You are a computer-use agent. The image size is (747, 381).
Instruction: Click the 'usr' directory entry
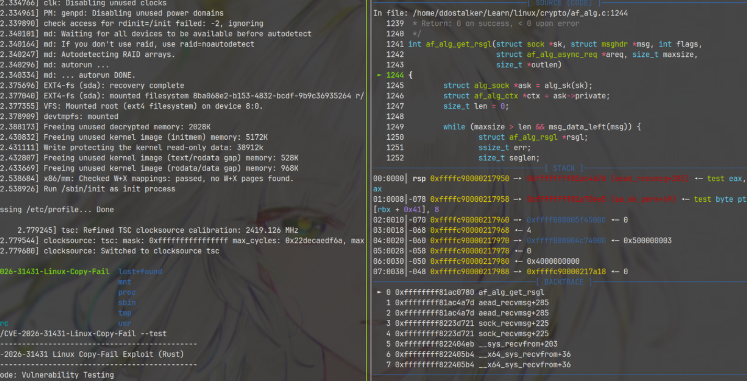click(124, 323)
